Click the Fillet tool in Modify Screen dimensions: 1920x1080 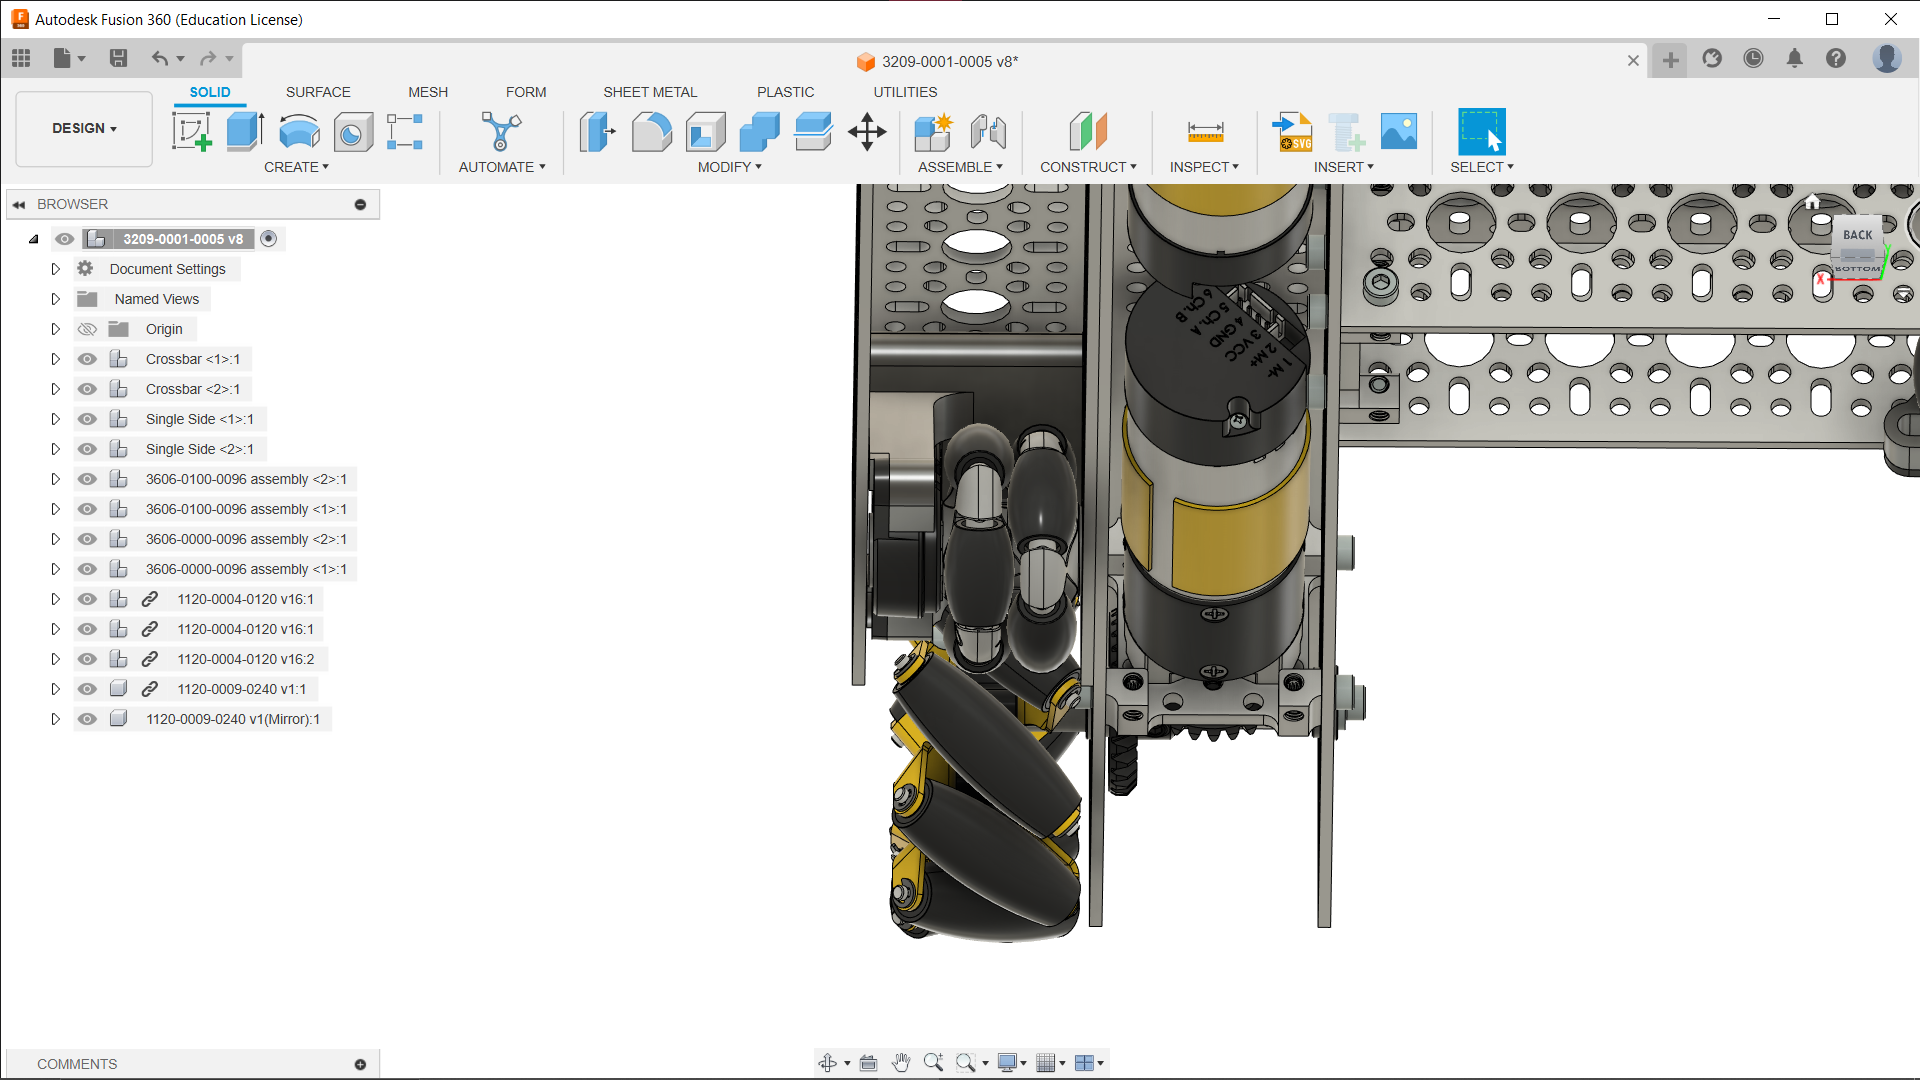651,131
